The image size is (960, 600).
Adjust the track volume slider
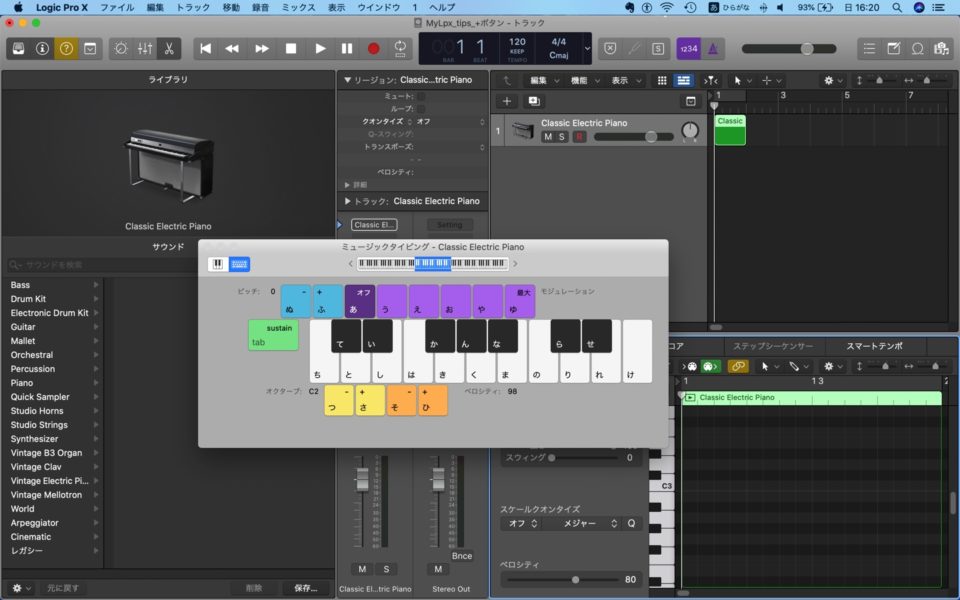coord(634,137)
